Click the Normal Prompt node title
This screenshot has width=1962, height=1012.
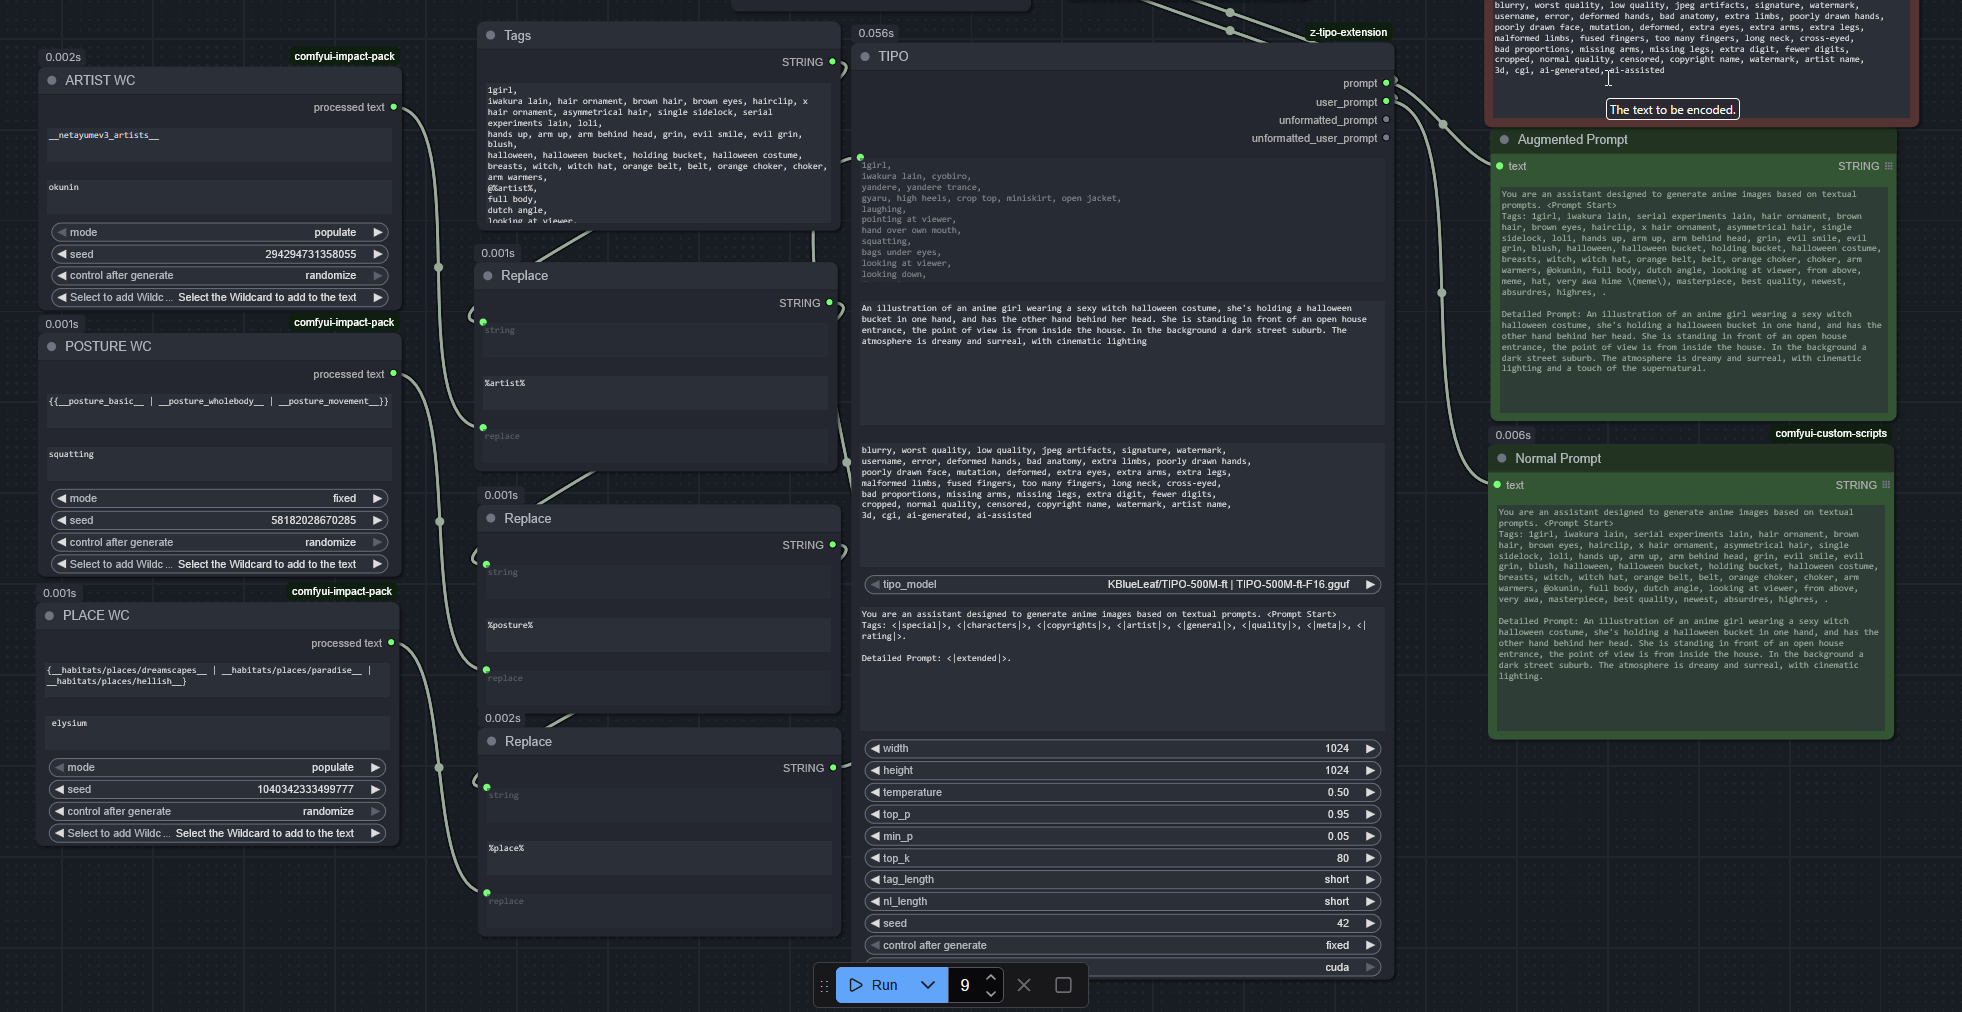pyautogui.click(x=1557, y=458)
